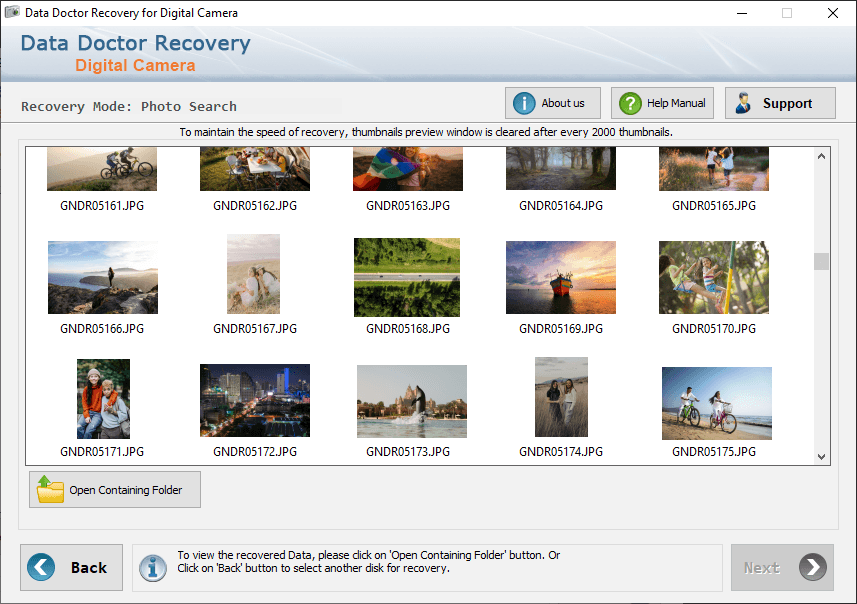The height and width of the screenshot is (604, 857).
Task: Click the folder icon on Open Containing Folder
Action: pos(50,489)
